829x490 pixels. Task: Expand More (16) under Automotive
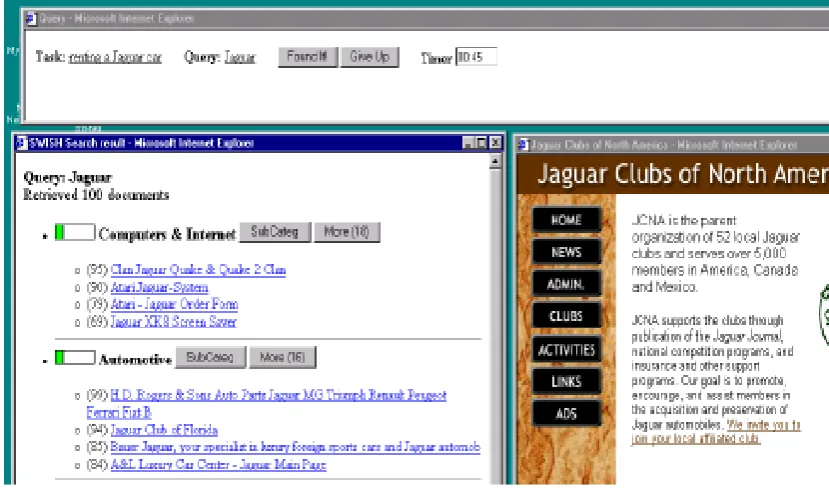[282, 357]
